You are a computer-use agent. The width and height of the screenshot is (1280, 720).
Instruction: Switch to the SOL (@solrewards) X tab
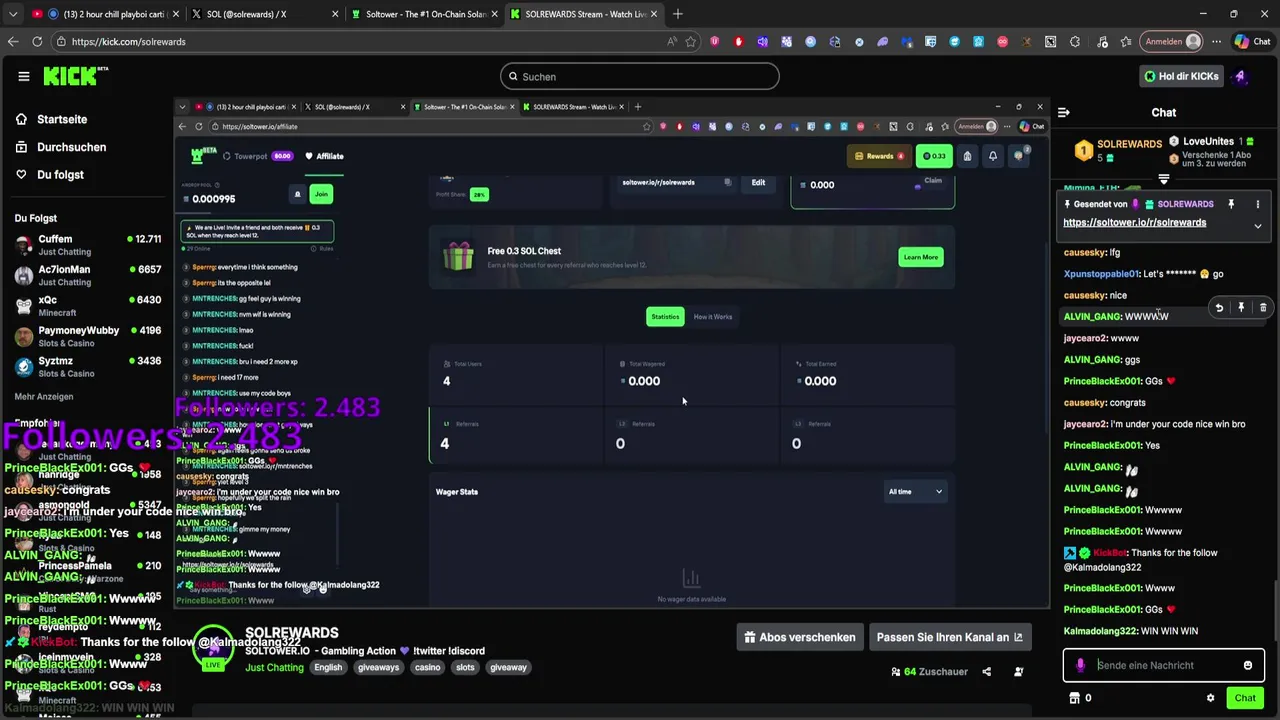coord(263,14)
